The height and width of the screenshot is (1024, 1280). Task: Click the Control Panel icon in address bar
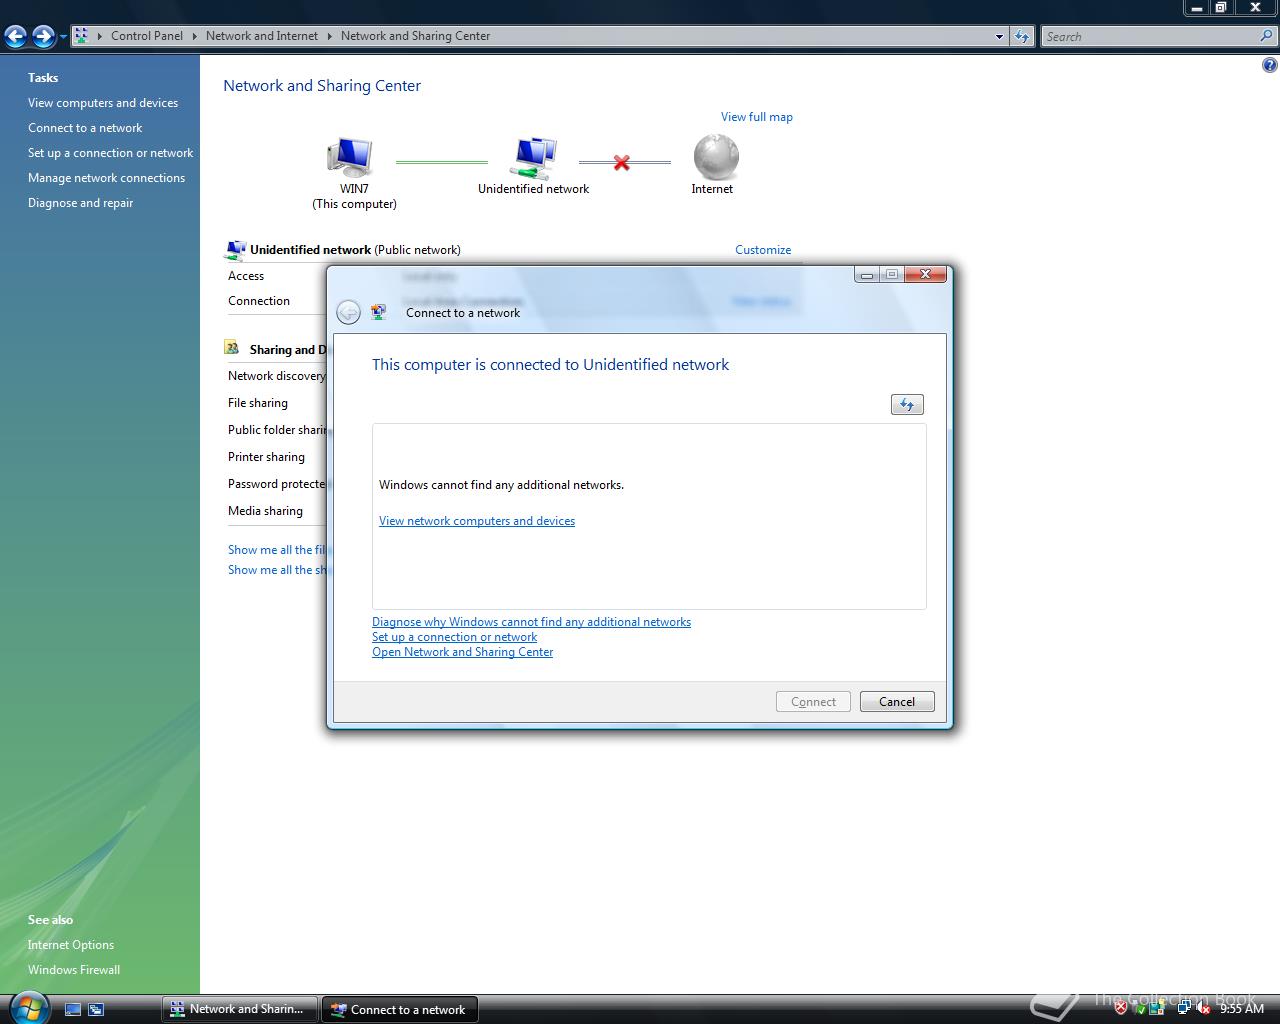(81, 36)
